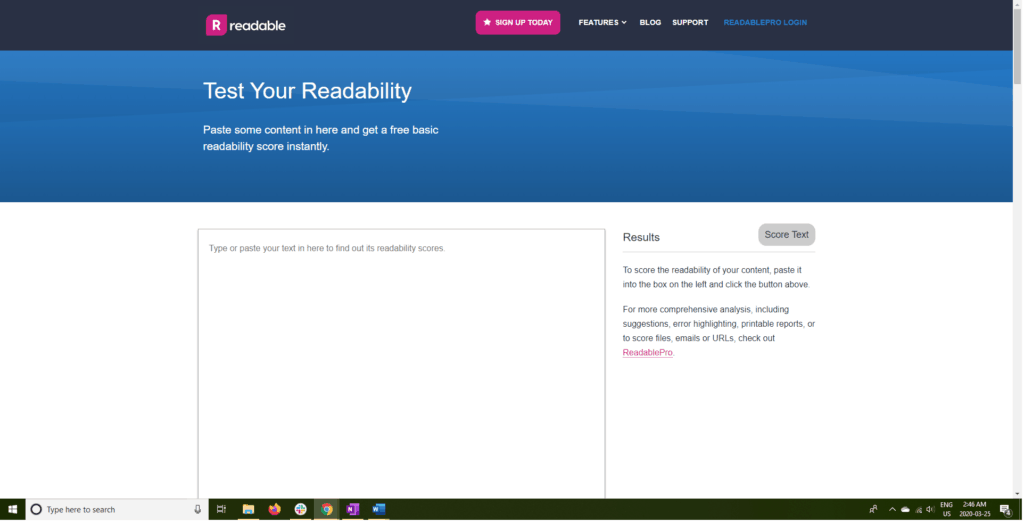The width and height of the screenshot is (1024, 522).
Task: Open the network status tray icon
Action: [x=919, y=510]
